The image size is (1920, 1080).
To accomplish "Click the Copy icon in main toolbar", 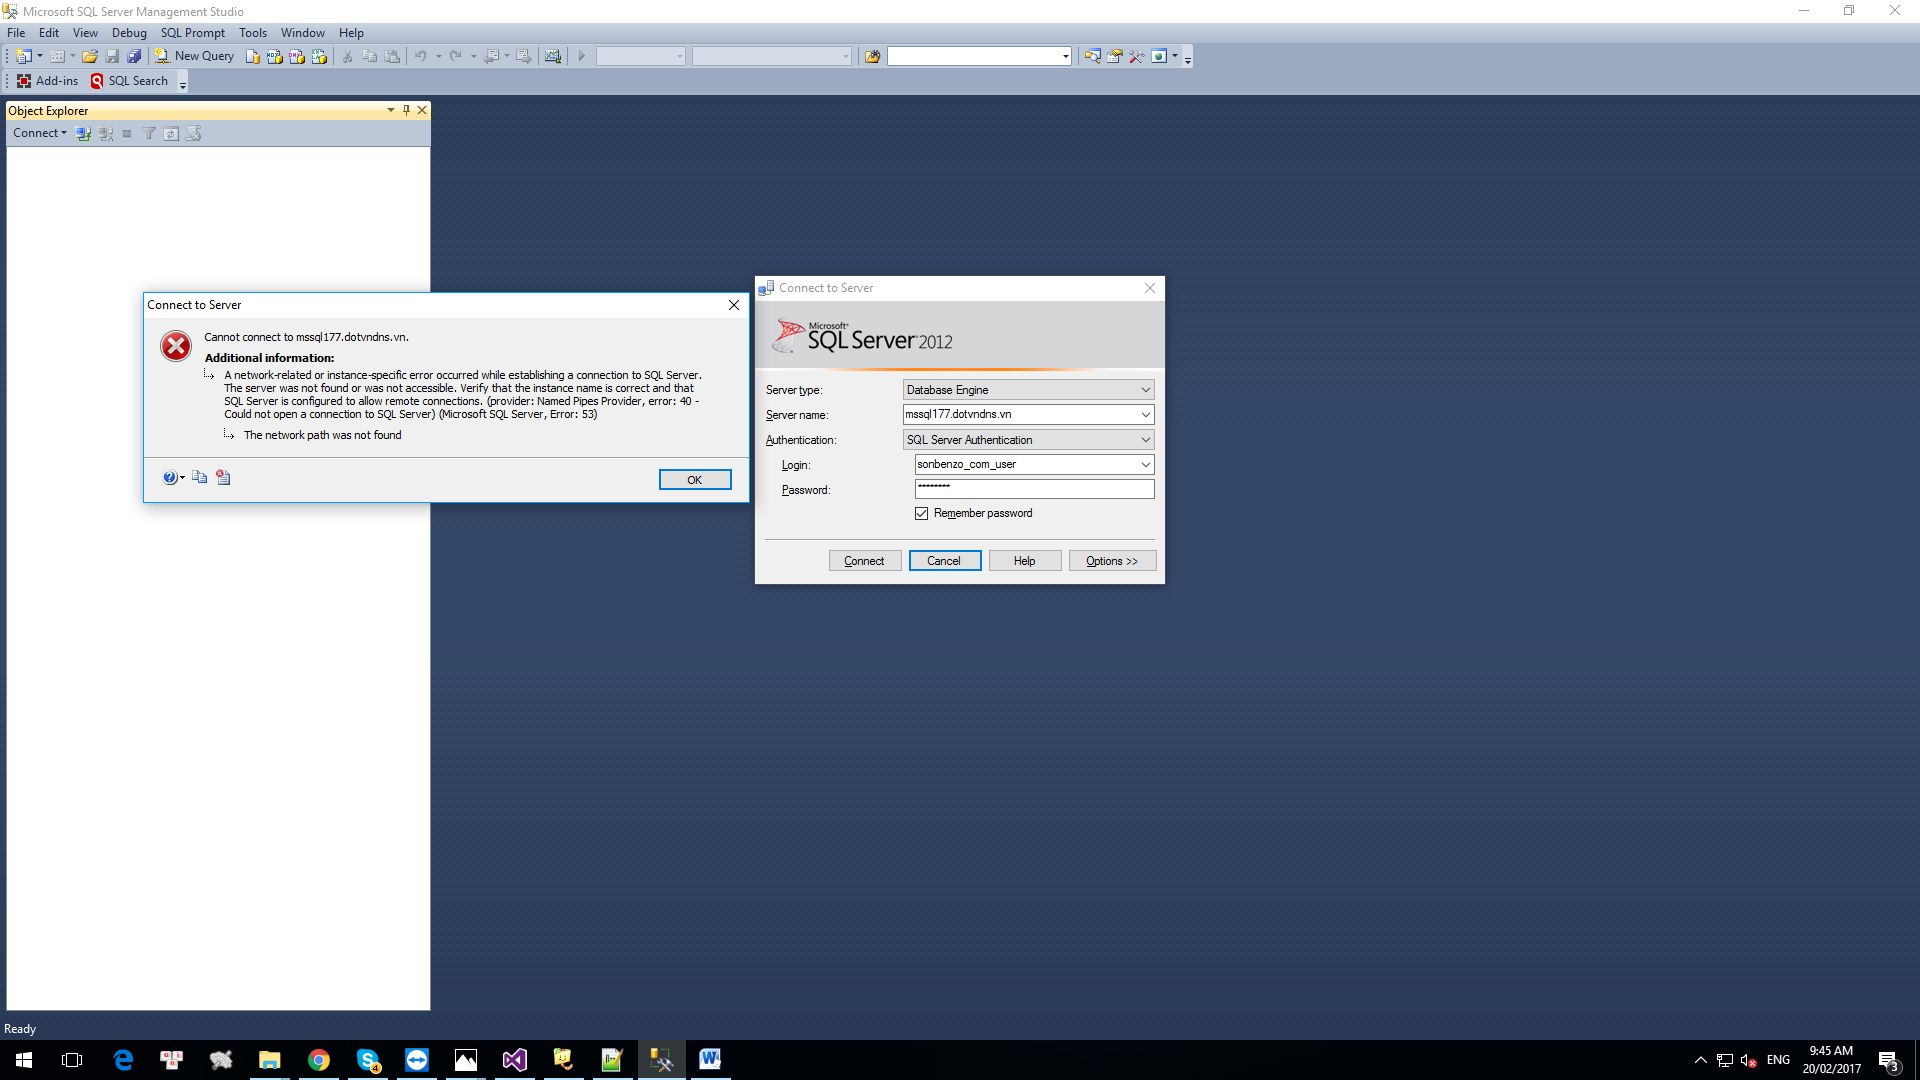I will tap(369, 56).
